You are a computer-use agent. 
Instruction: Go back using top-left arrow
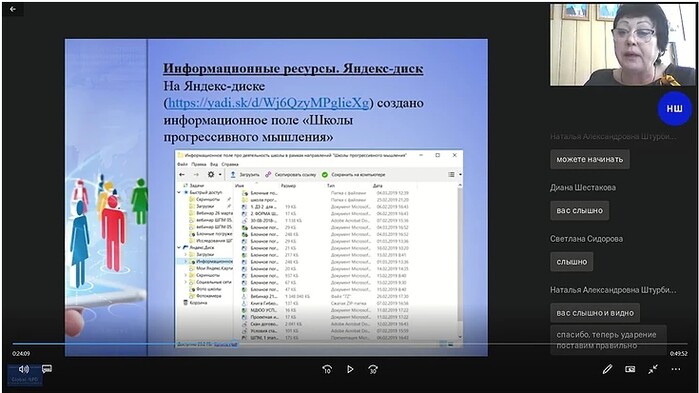pyautogui.click(x=13, y=9)
